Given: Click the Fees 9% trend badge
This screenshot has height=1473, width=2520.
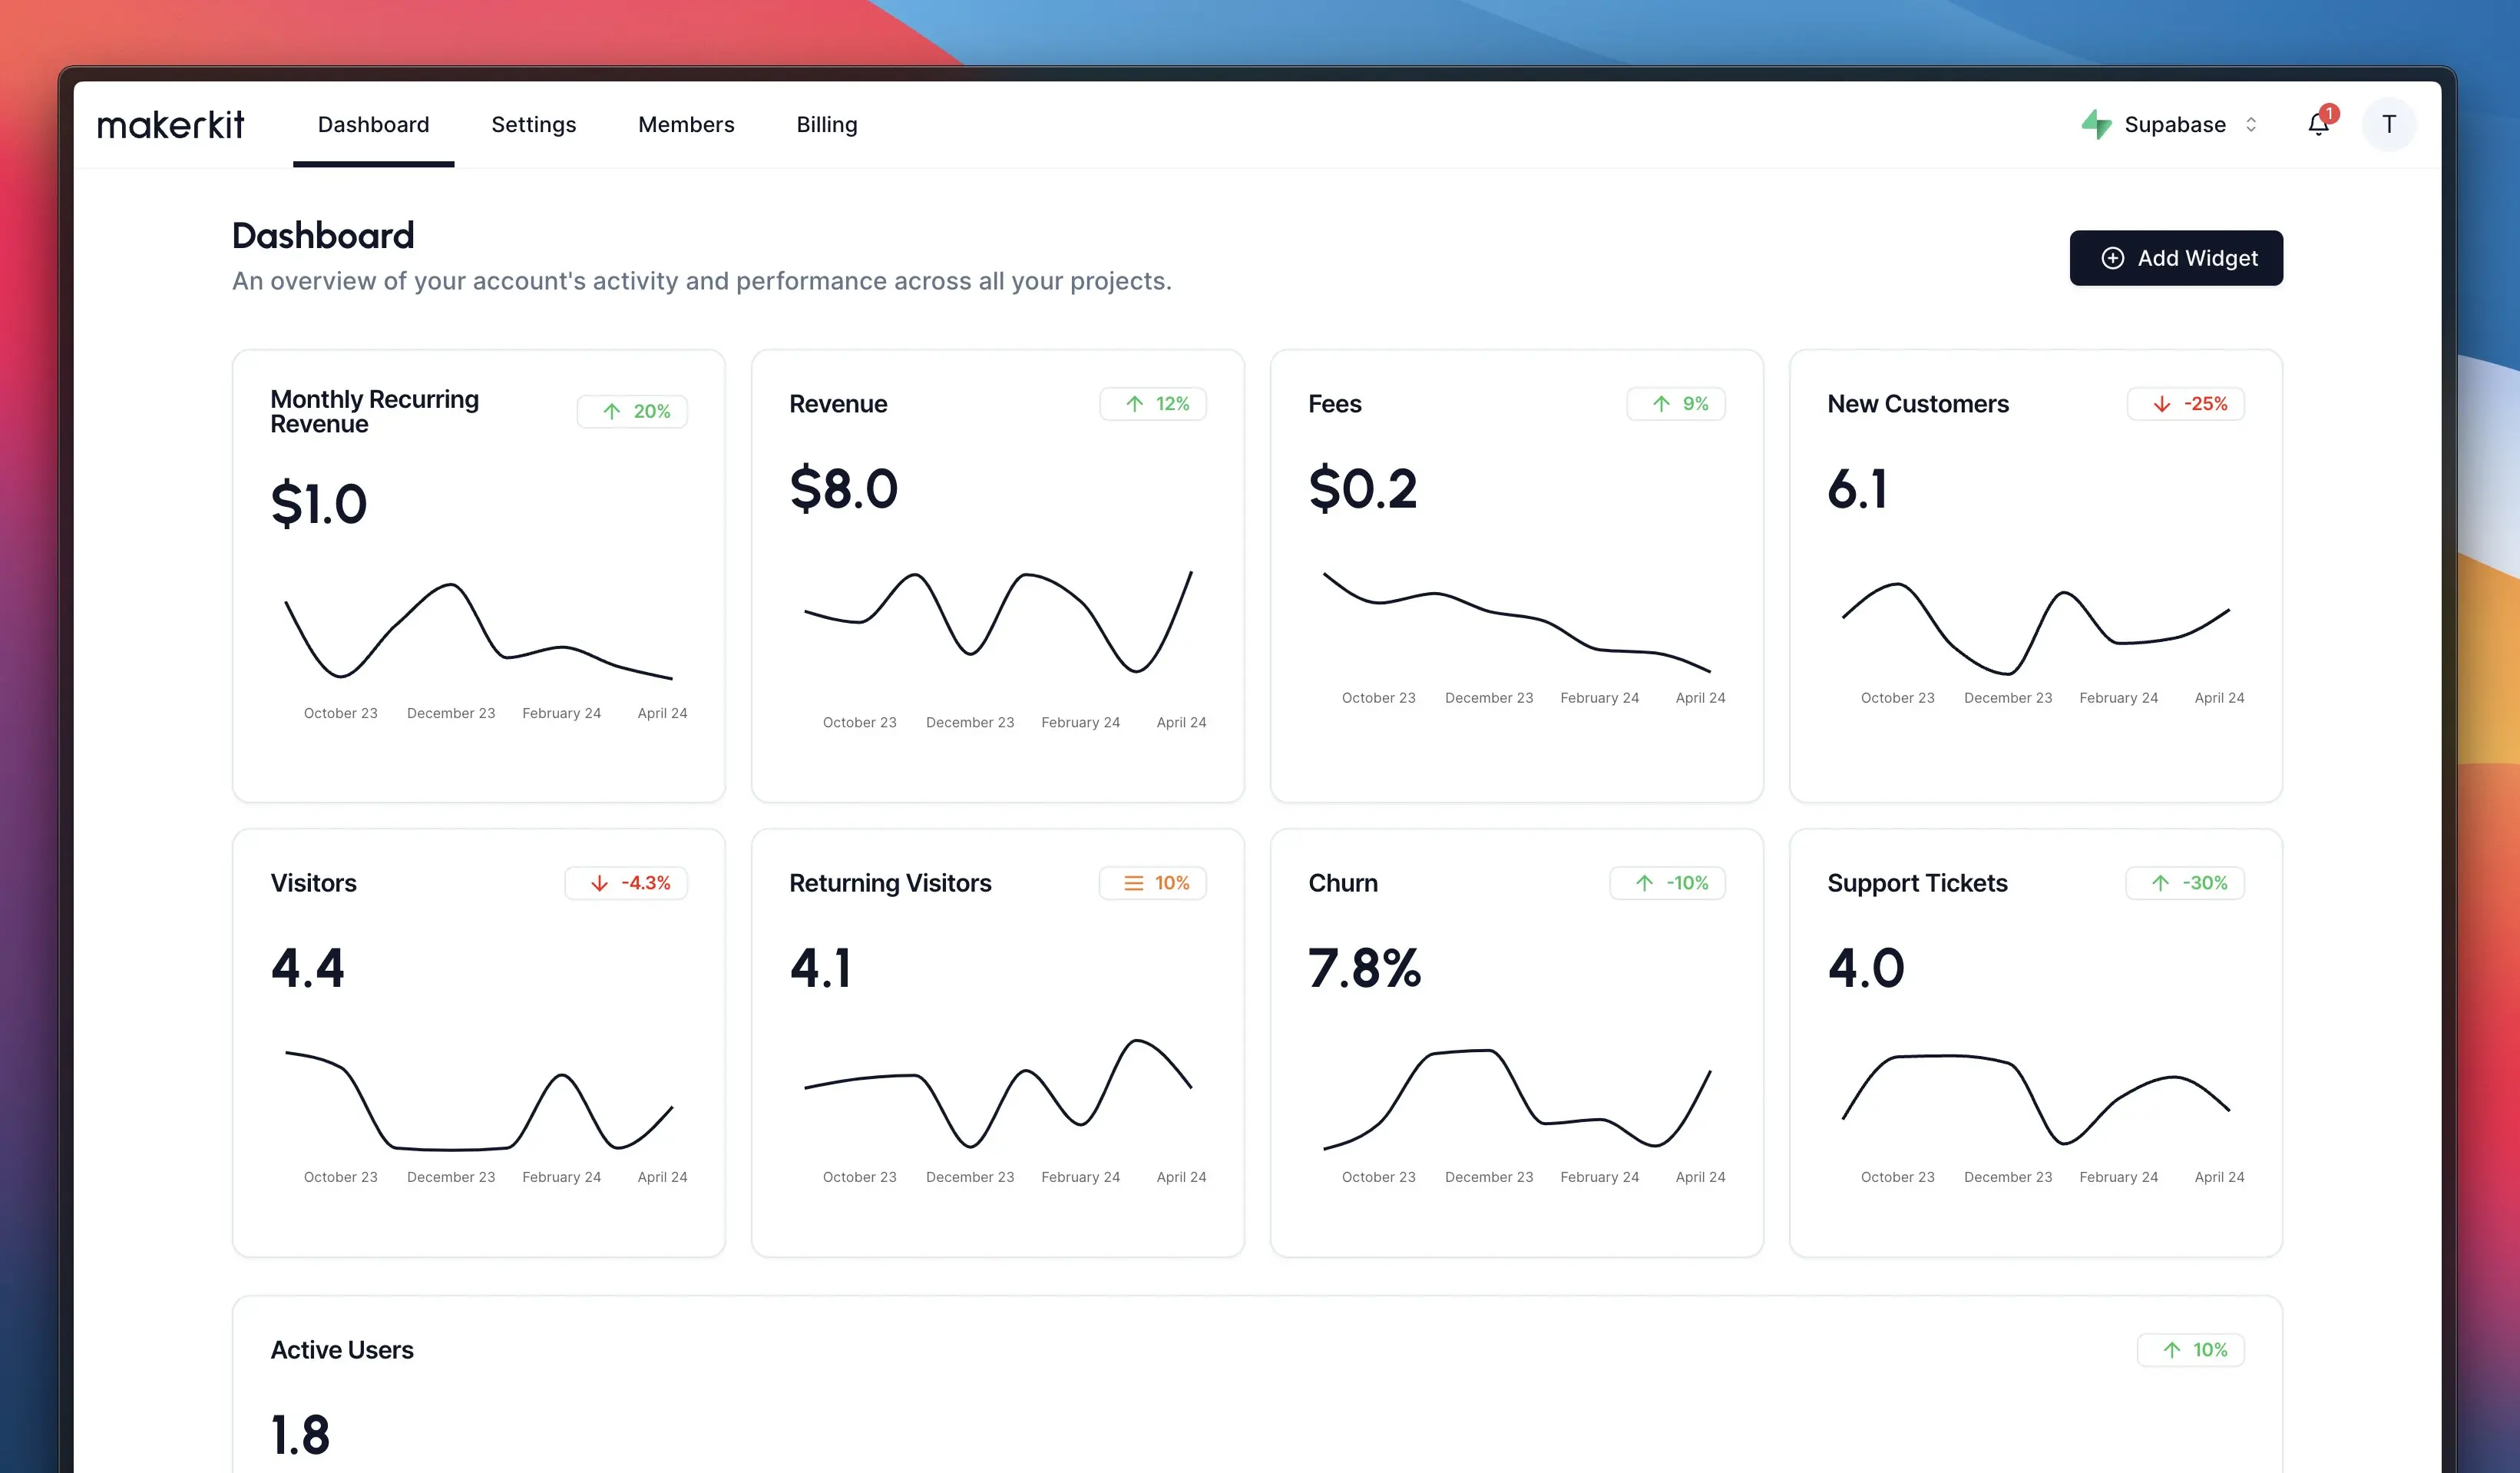Looking at the screenshot, I should (1675, 404).
